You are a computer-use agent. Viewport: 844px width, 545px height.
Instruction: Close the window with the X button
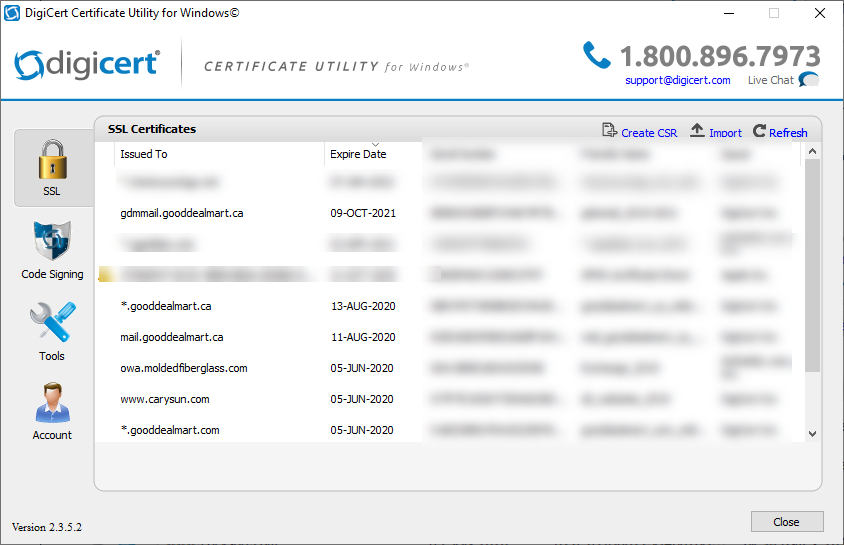[x=820, y=13]
